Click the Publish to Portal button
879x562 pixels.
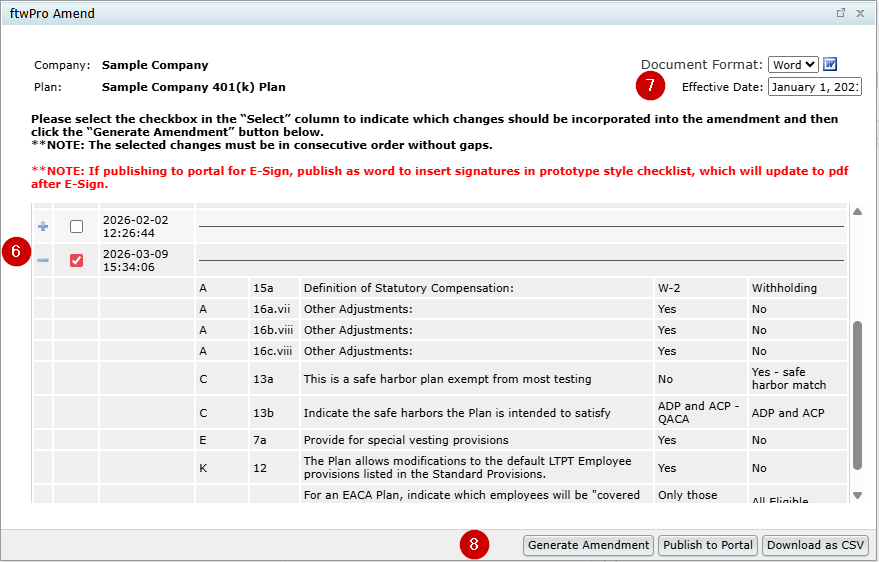coord(707,545)
